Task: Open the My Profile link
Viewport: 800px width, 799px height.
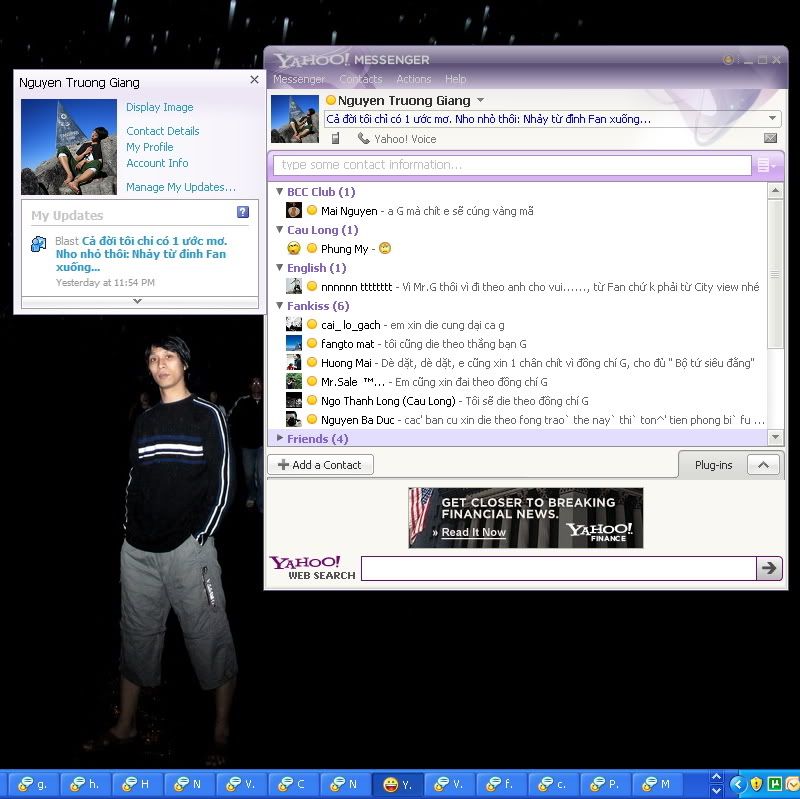Action: 150,147
